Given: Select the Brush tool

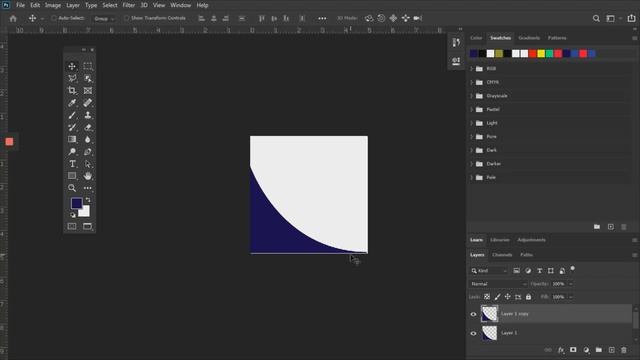Looking at the screenshot, I should click(72, 115).
